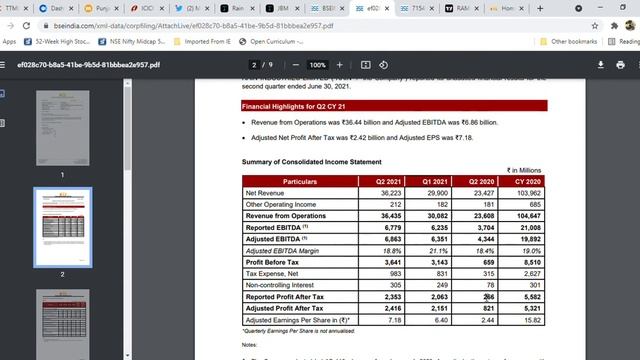Close the active ef02 PDF tab

[387, 8]
